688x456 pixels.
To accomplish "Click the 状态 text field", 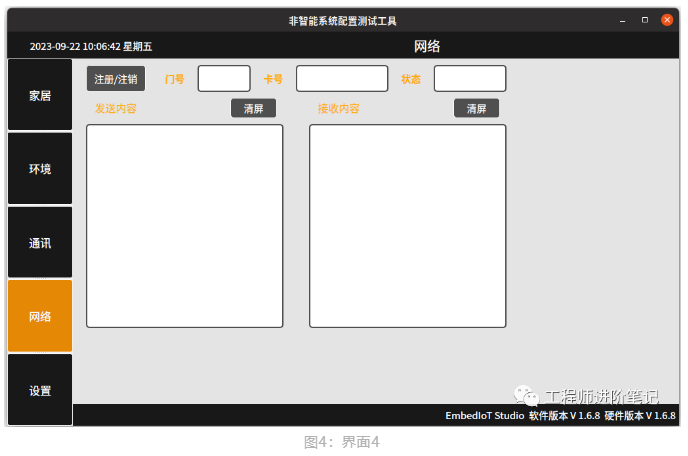I will tap(470, 79).
